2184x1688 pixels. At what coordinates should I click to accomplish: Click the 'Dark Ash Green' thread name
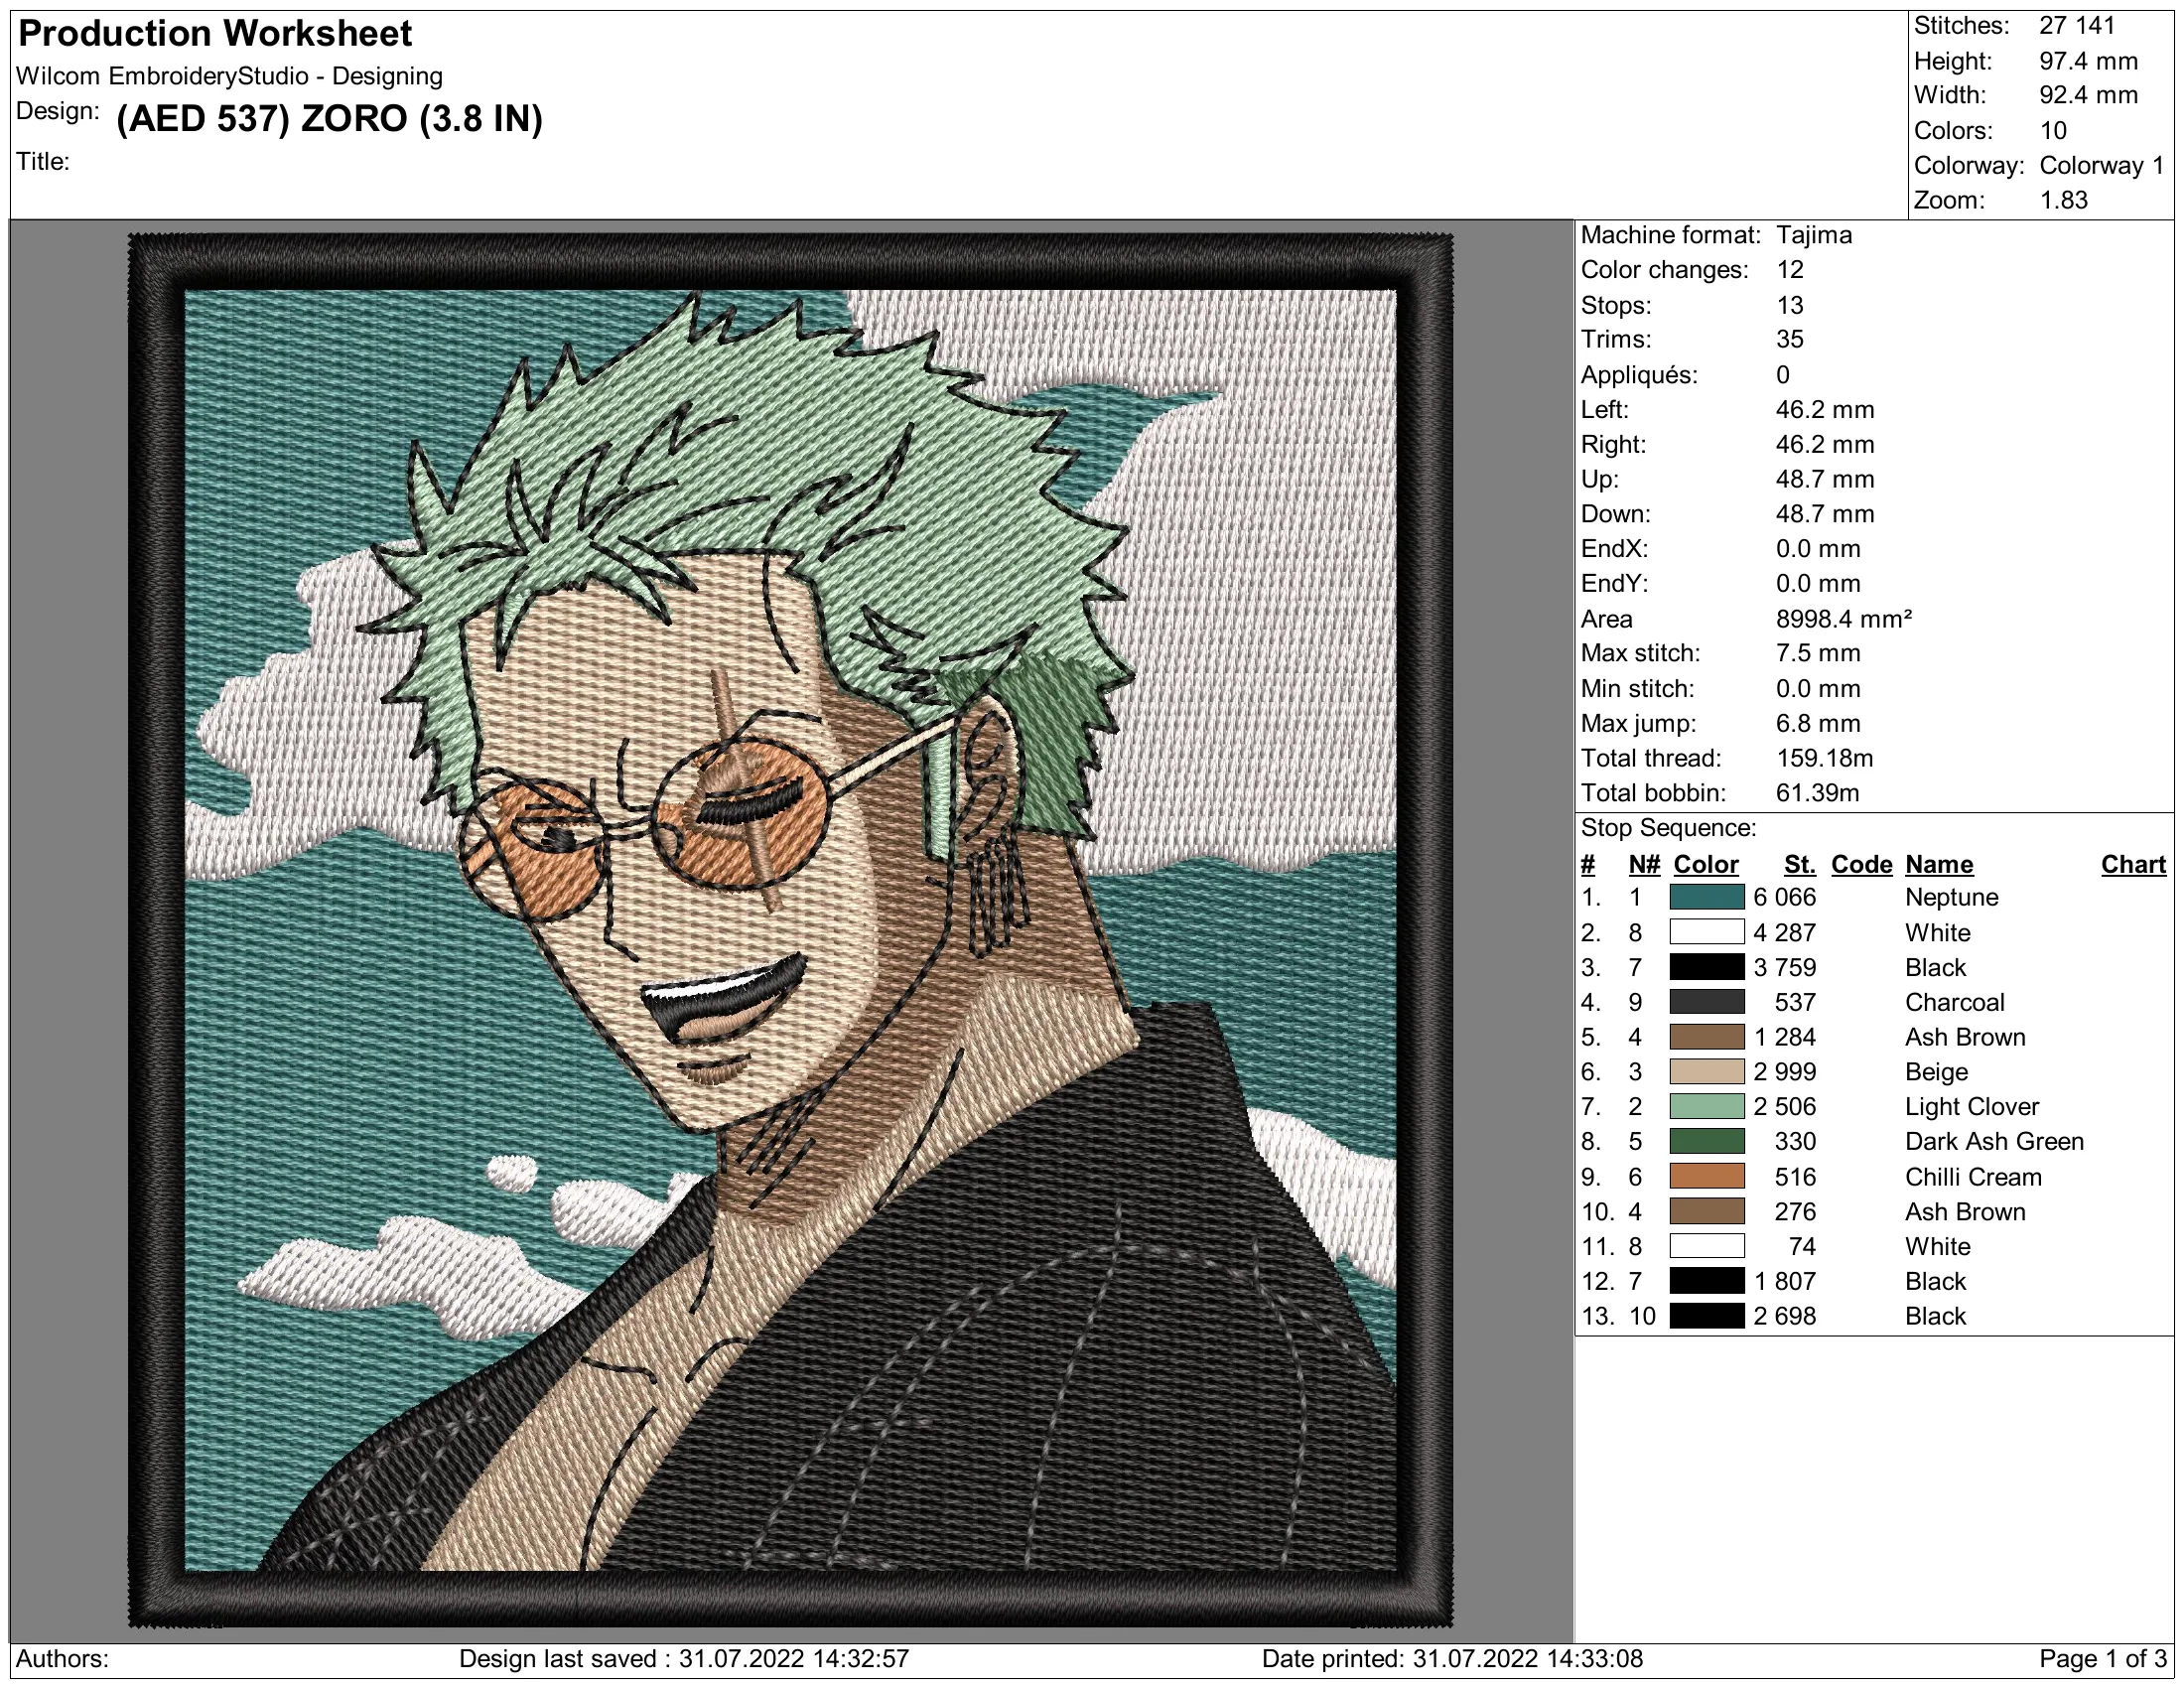click(x=1994, y=1142)
